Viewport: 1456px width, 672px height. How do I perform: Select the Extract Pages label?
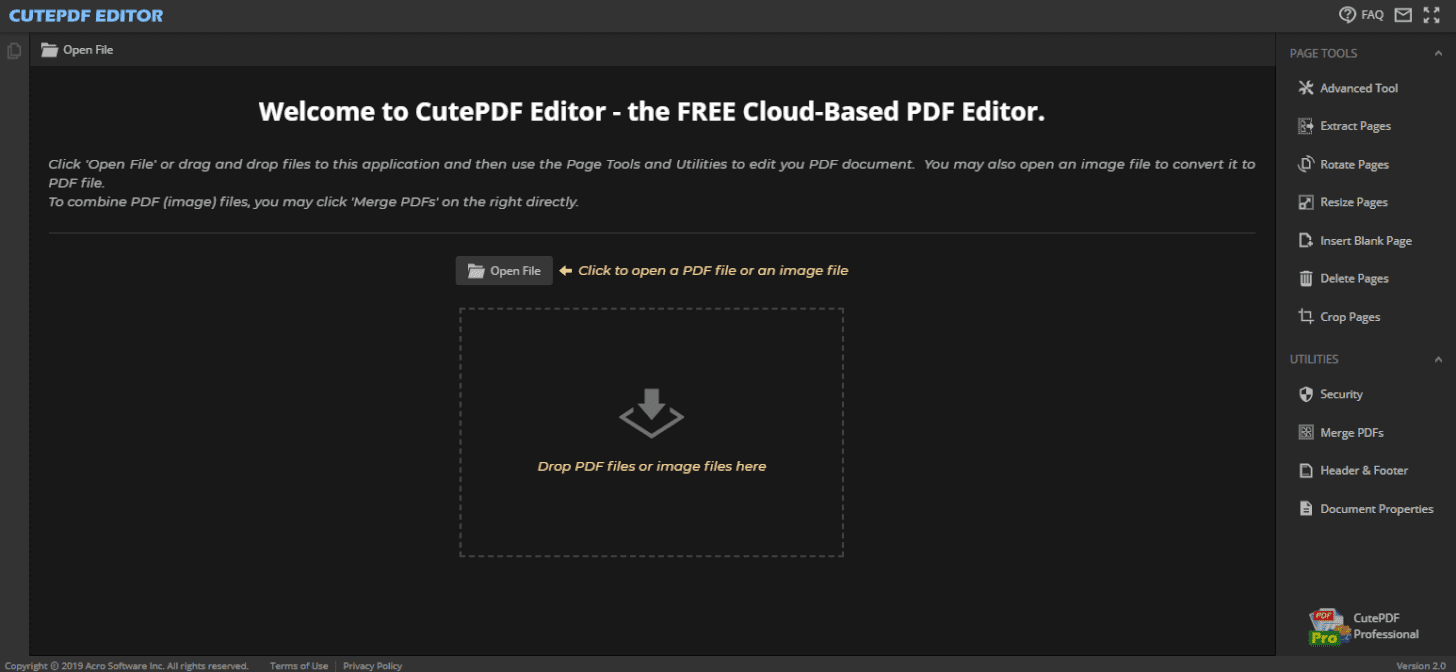coord(1355,126)
